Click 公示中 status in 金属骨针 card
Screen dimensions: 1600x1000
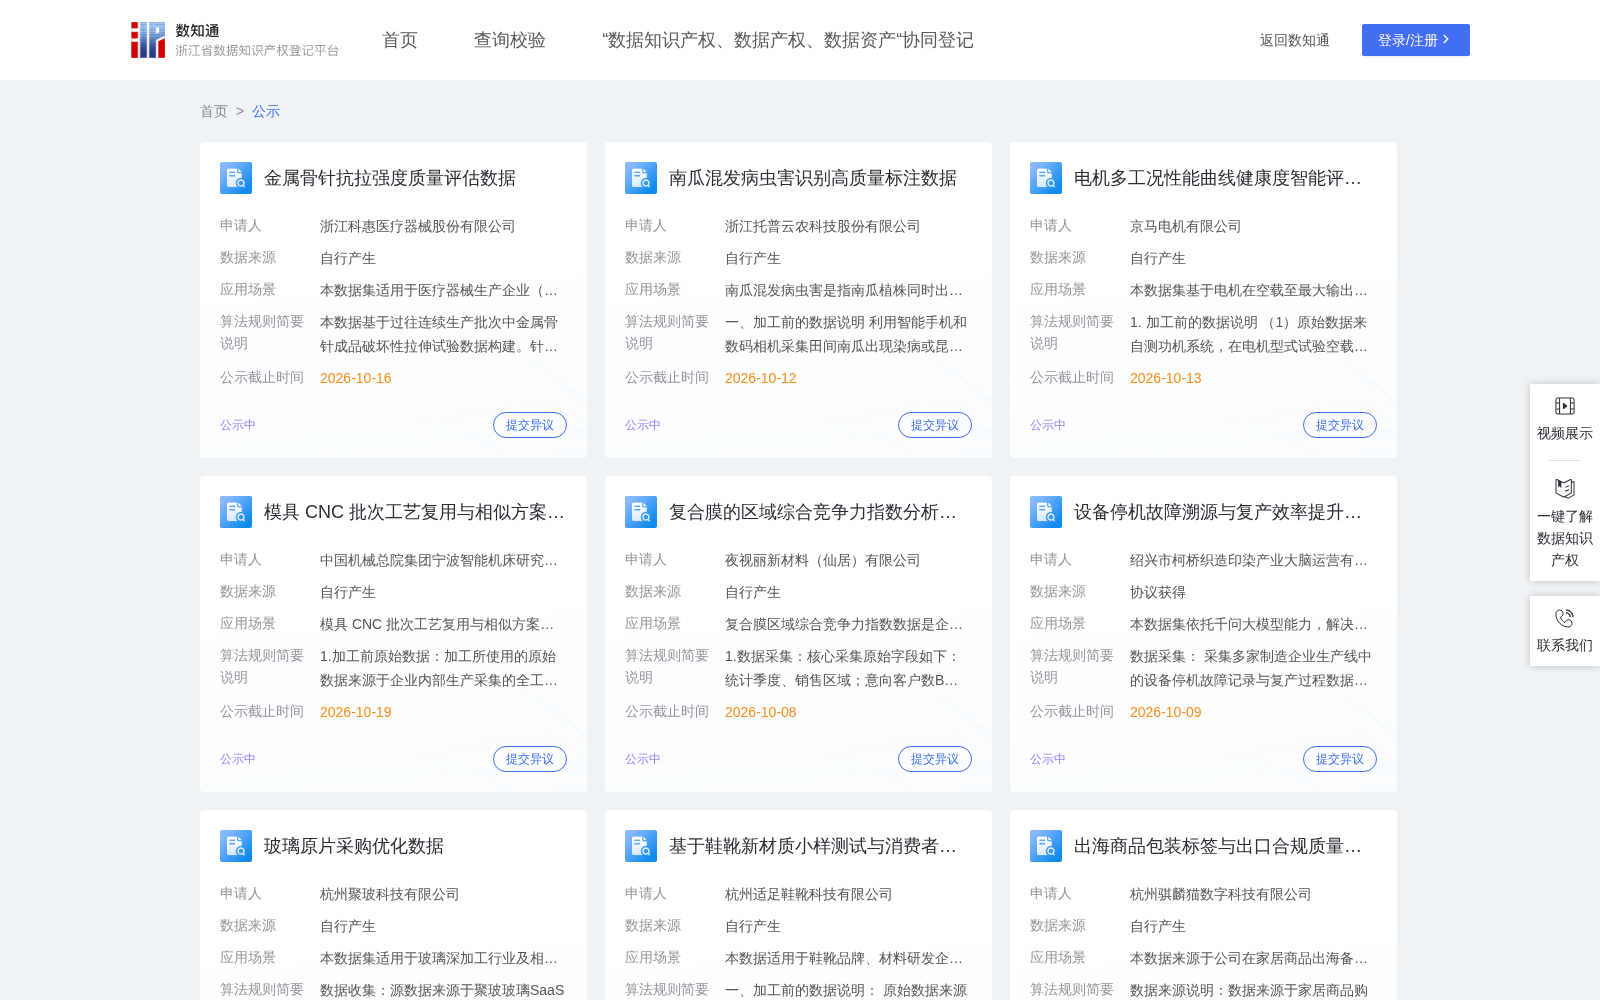click(238, 425)
